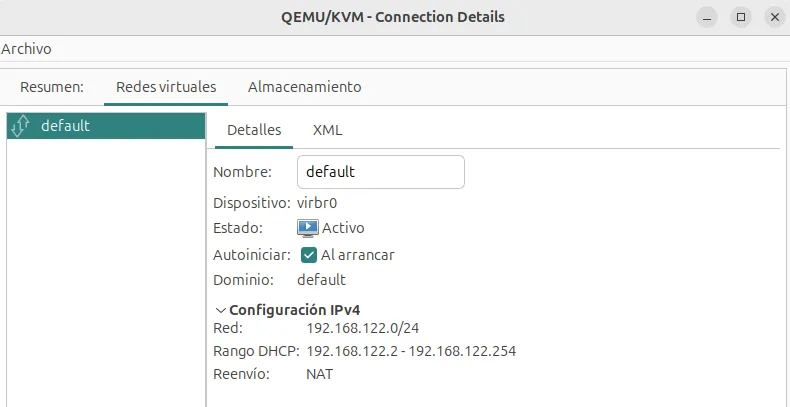Viewport: 790px width, 407px height.
Task: Click the Activo status monitor icon
Action: 308,228
